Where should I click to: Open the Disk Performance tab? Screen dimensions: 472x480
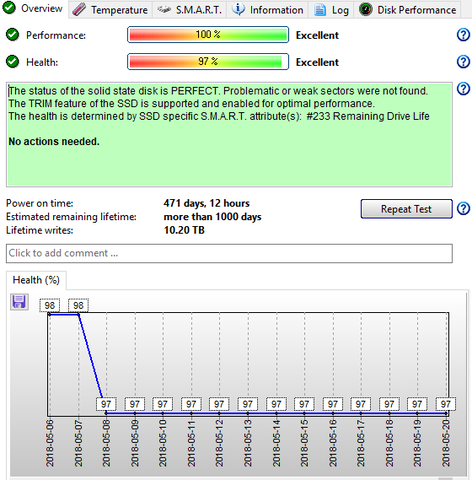pos(407,10)
